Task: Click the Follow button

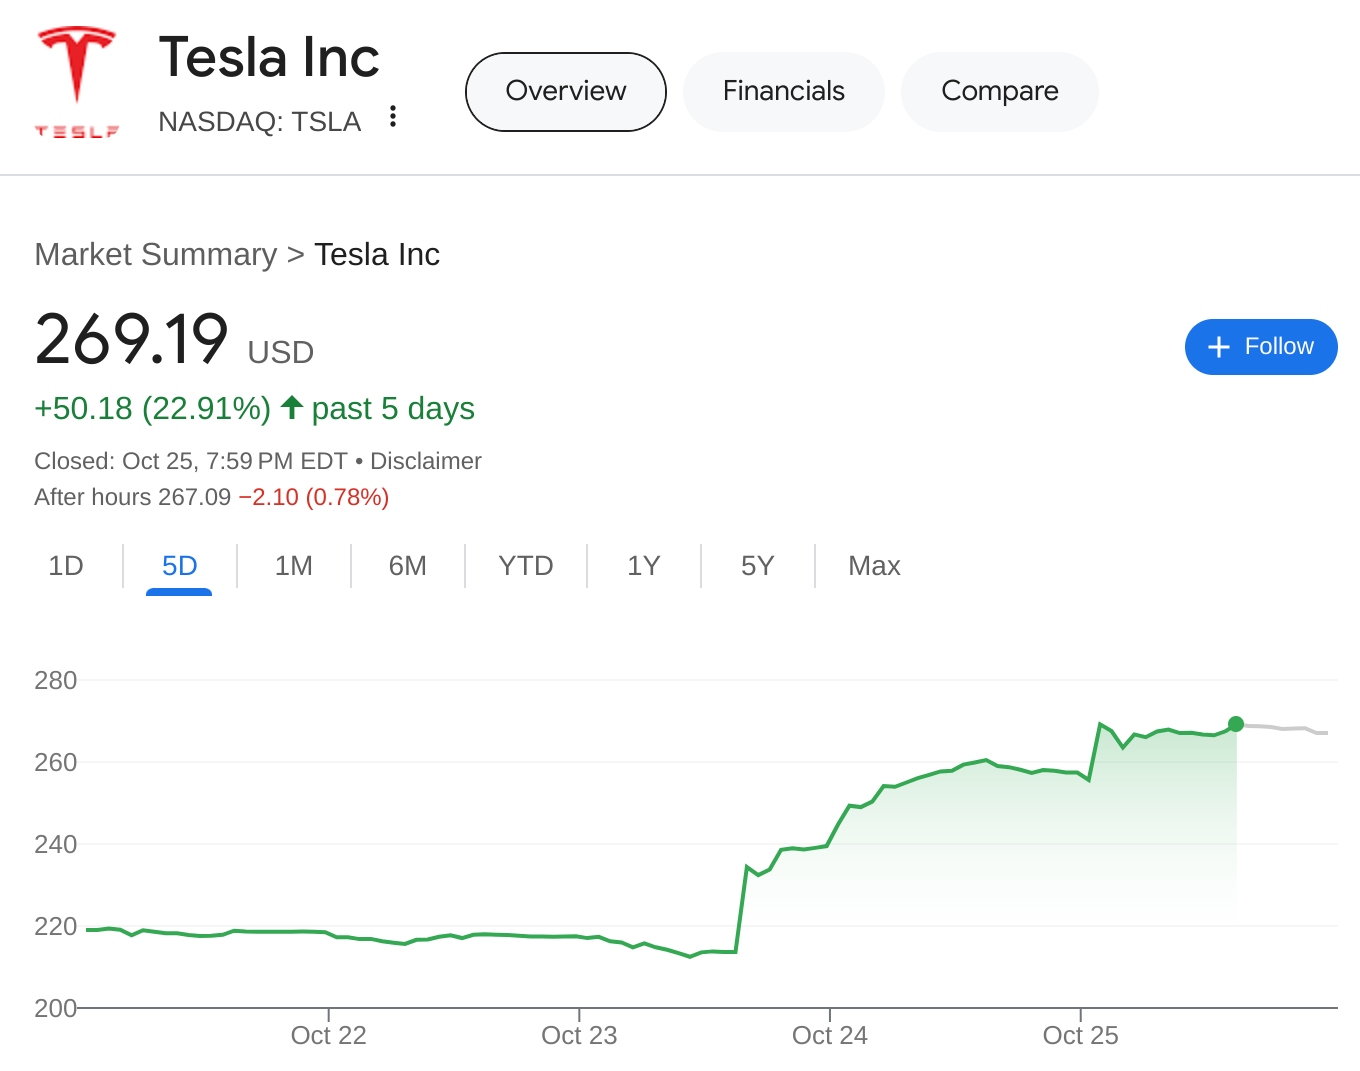Action: click(x=1261, y=347)
